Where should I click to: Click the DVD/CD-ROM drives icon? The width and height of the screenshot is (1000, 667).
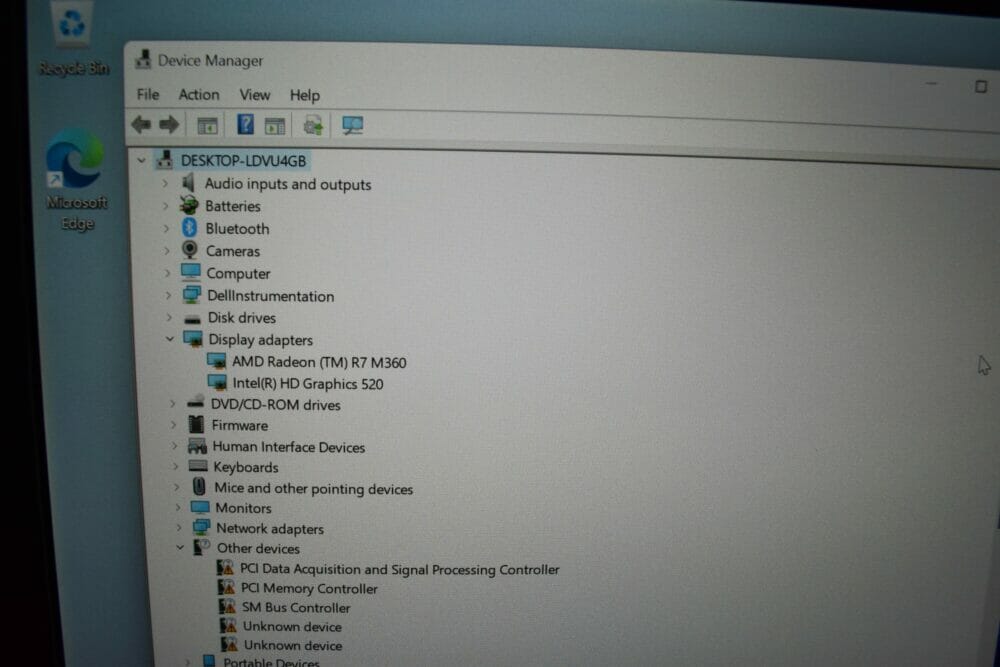pos(195,402)
